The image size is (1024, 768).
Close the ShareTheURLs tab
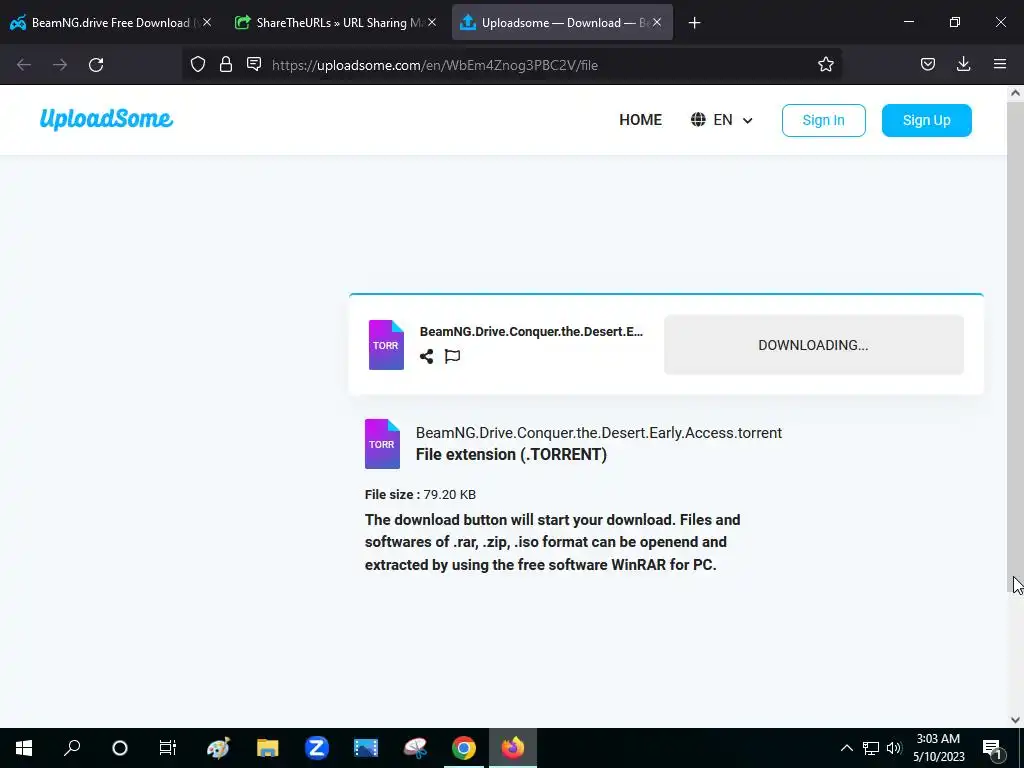[432, 22]
